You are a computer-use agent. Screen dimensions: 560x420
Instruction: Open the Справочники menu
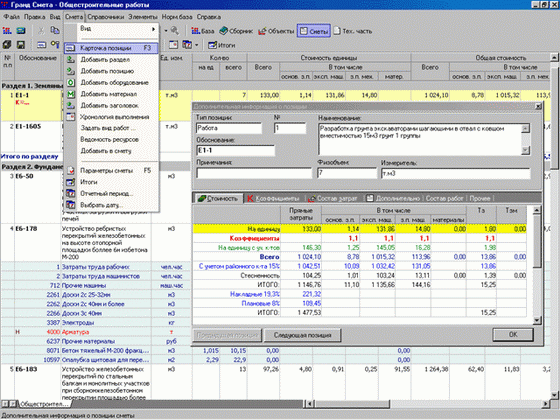(x=105, y=17)
